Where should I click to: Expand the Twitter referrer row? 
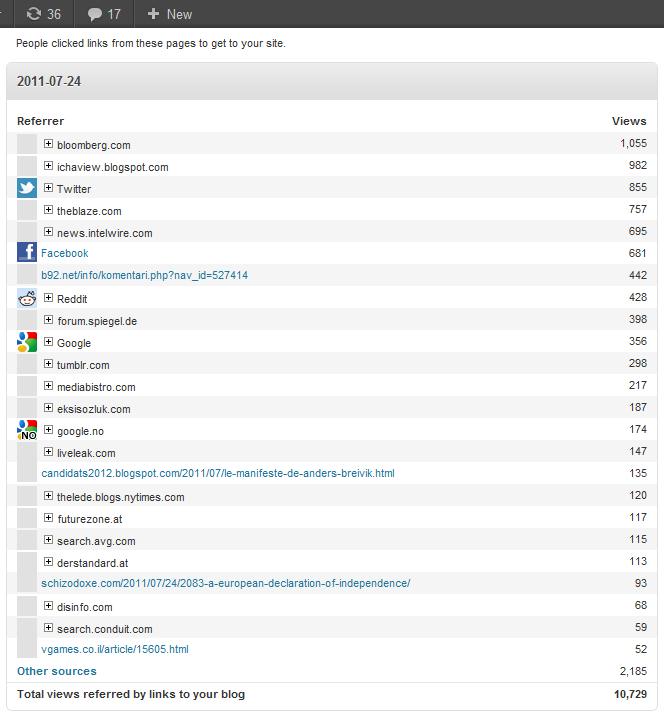click(48, 188)
